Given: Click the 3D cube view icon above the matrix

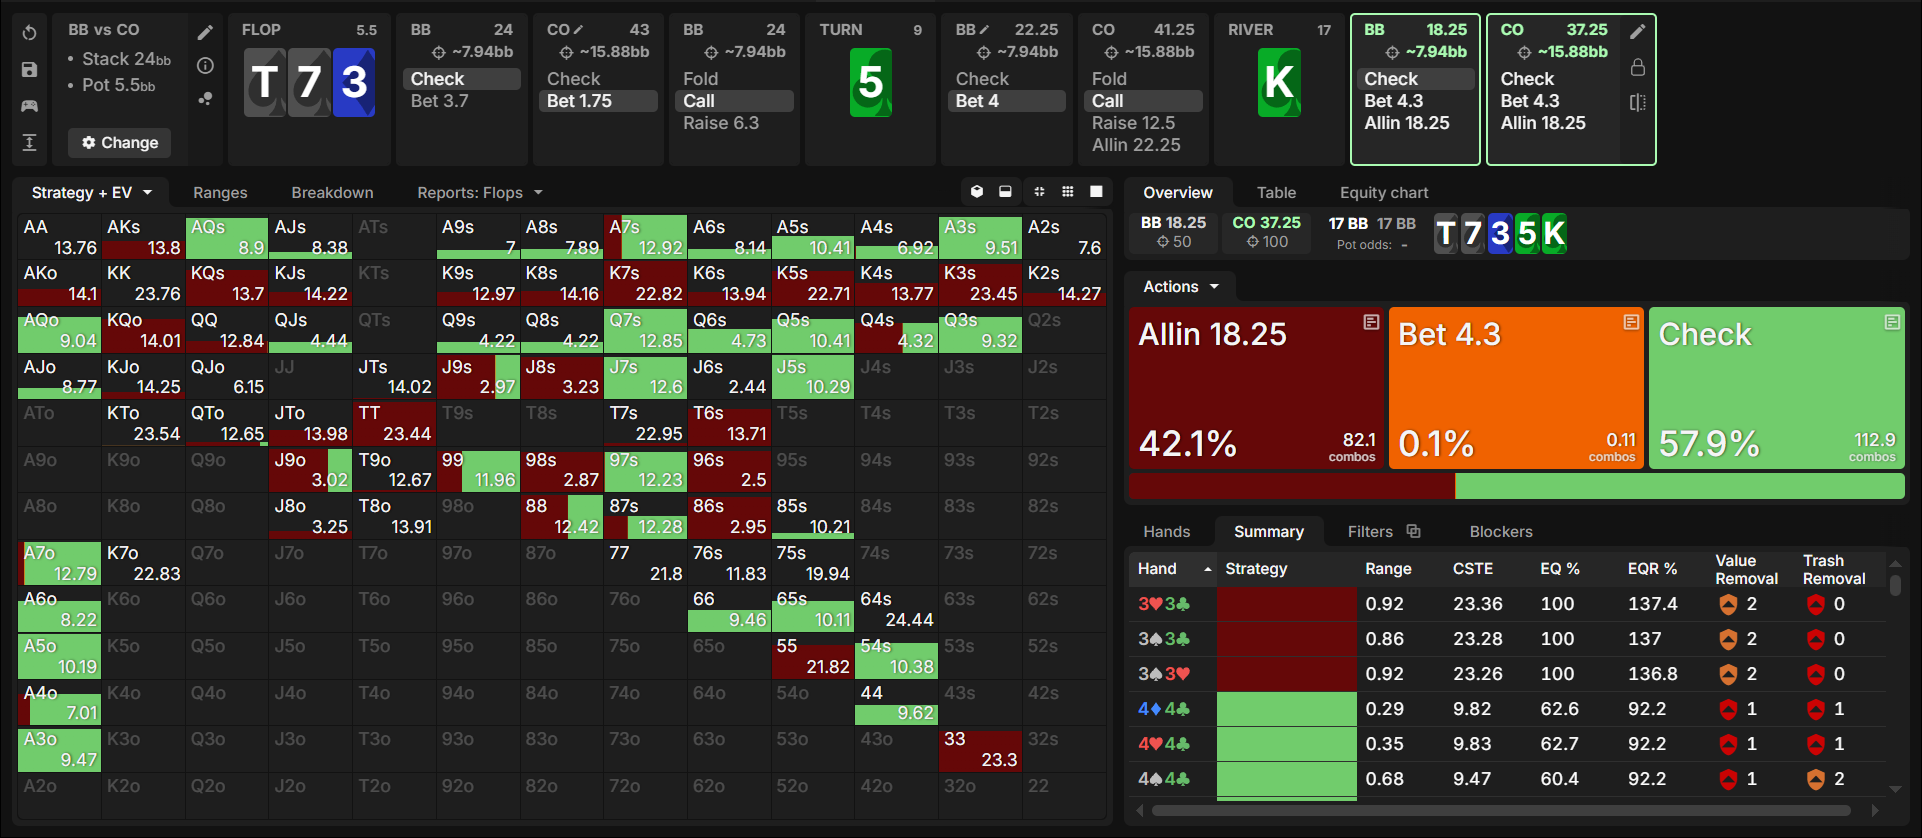Looking at the screenshot, I should (x=977, y=192).
